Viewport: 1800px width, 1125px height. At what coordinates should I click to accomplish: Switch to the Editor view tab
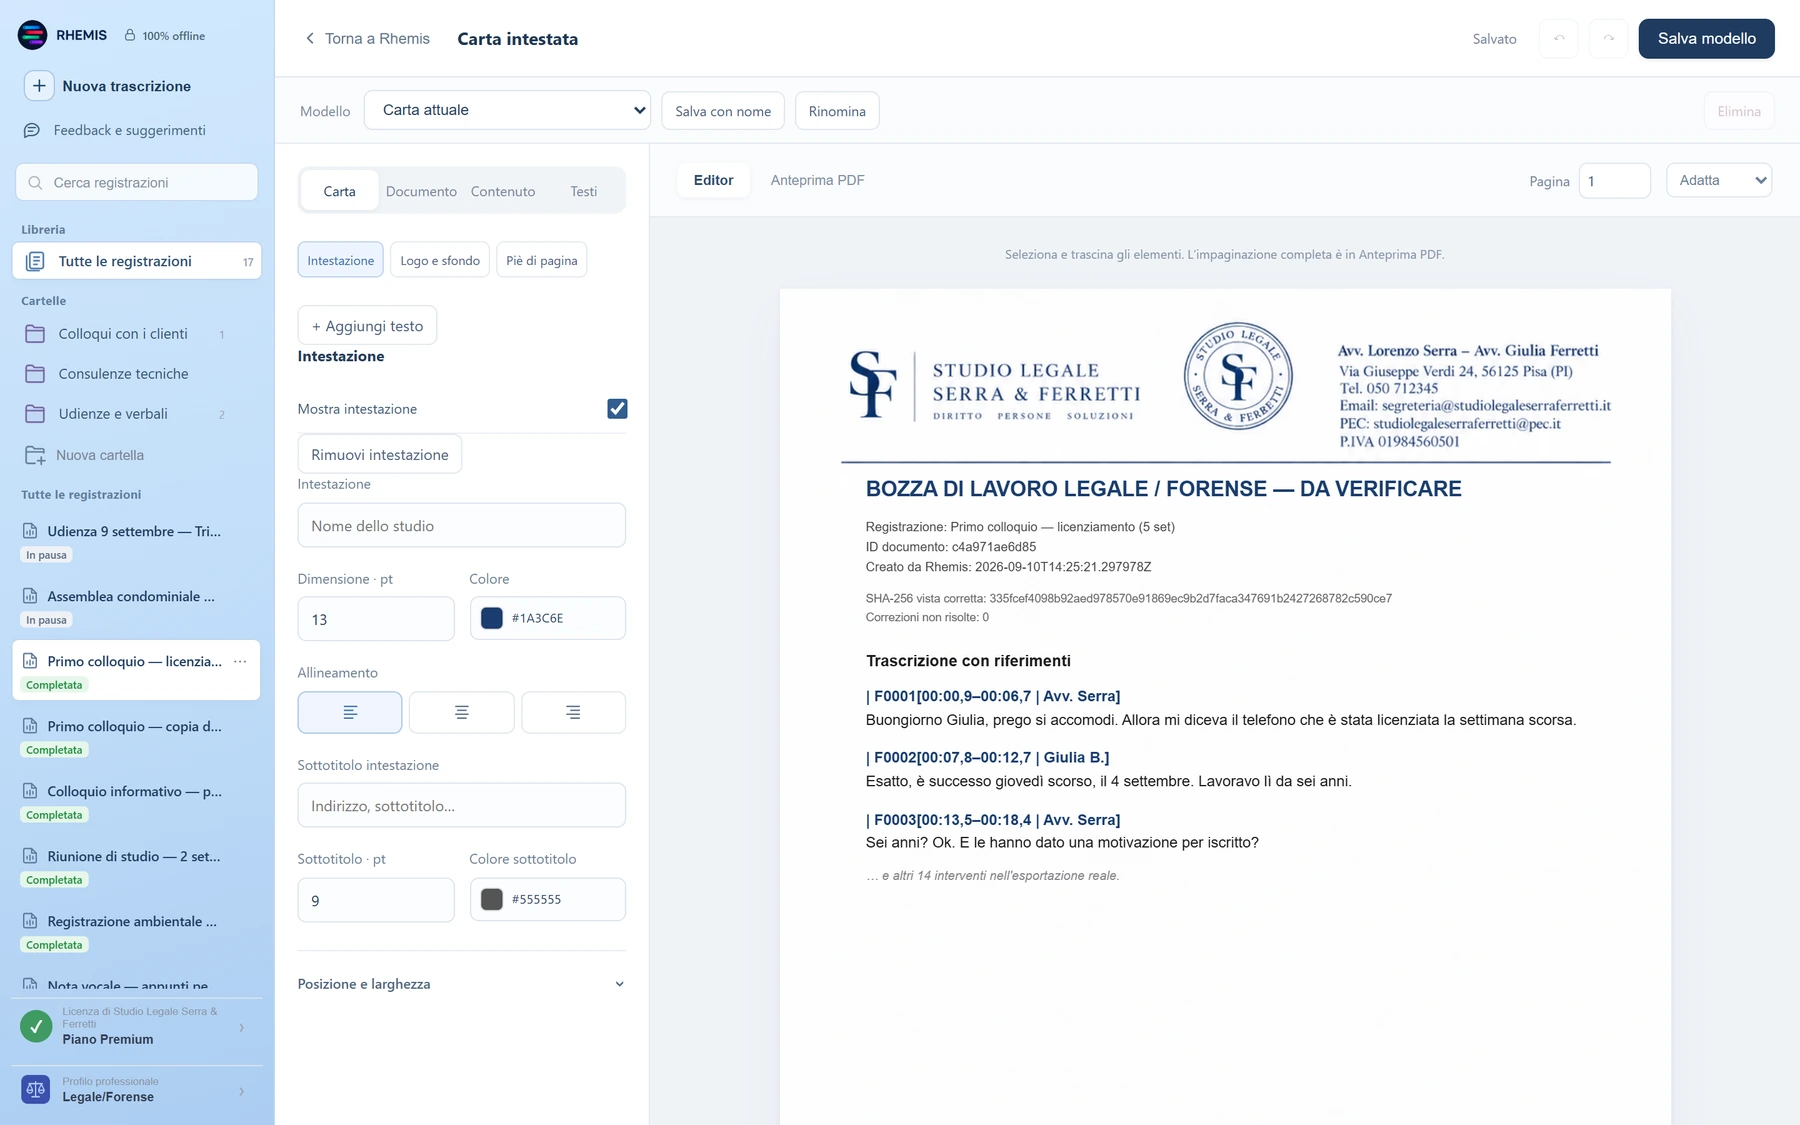(x=713, y=180)
